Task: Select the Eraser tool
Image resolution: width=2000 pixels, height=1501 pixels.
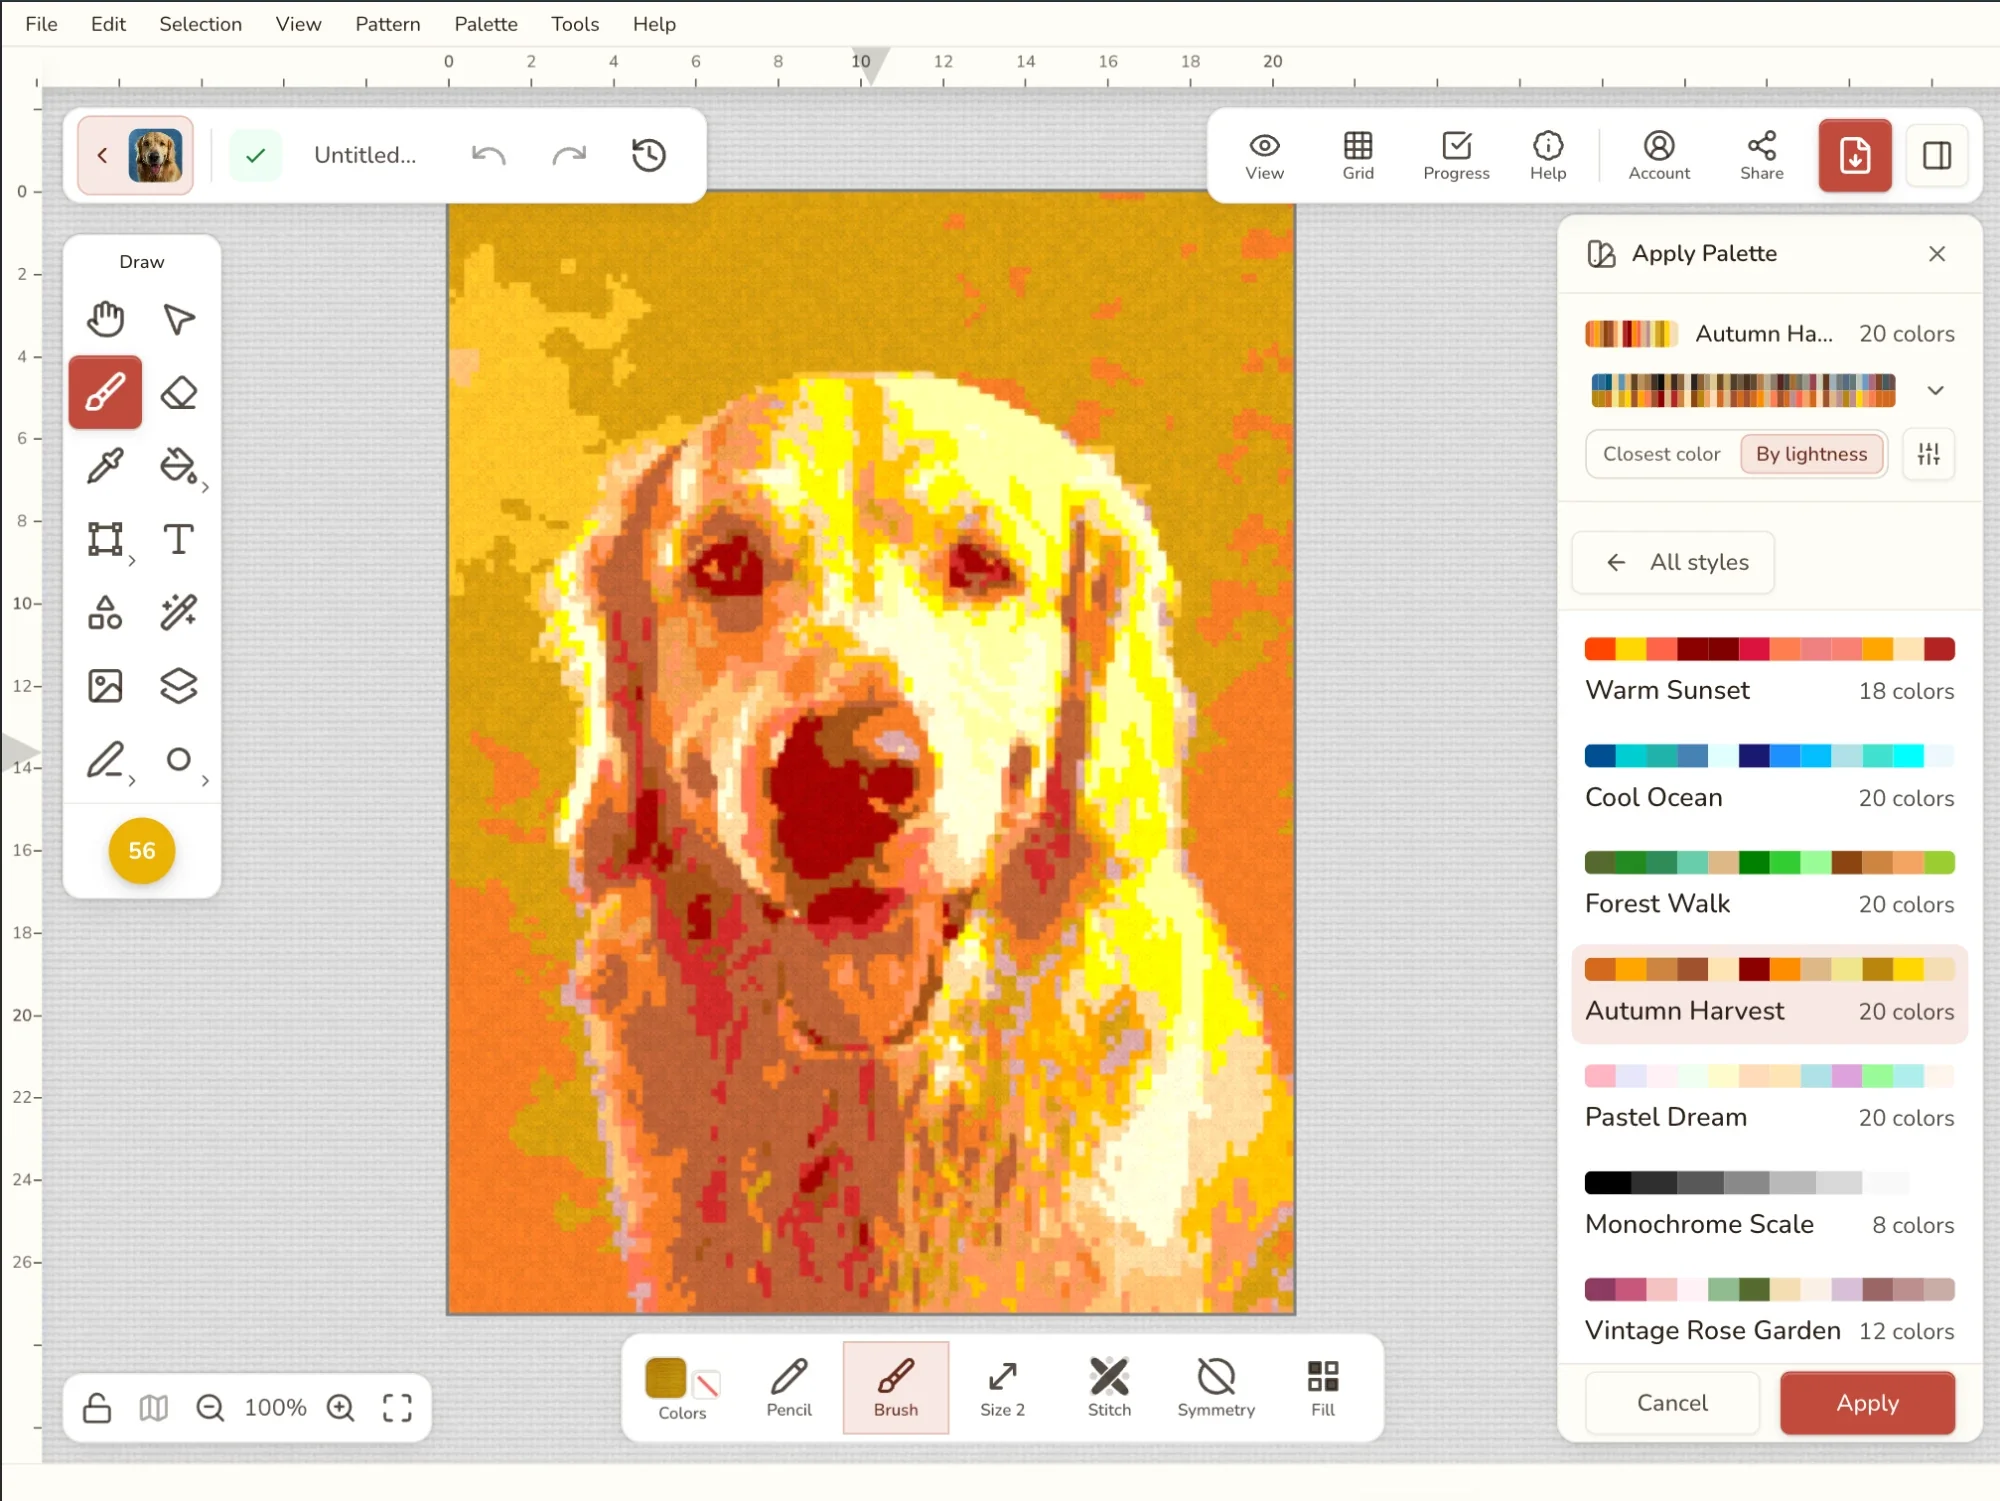Action: coord(178,393)
